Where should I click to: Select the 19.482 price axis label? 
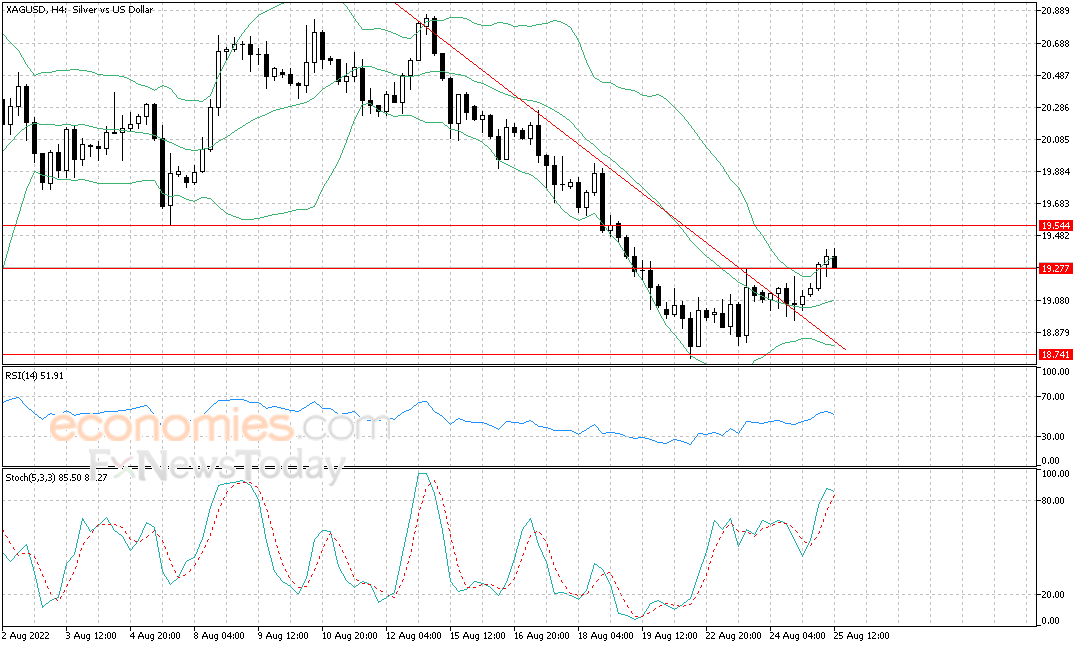(1056, 236)
